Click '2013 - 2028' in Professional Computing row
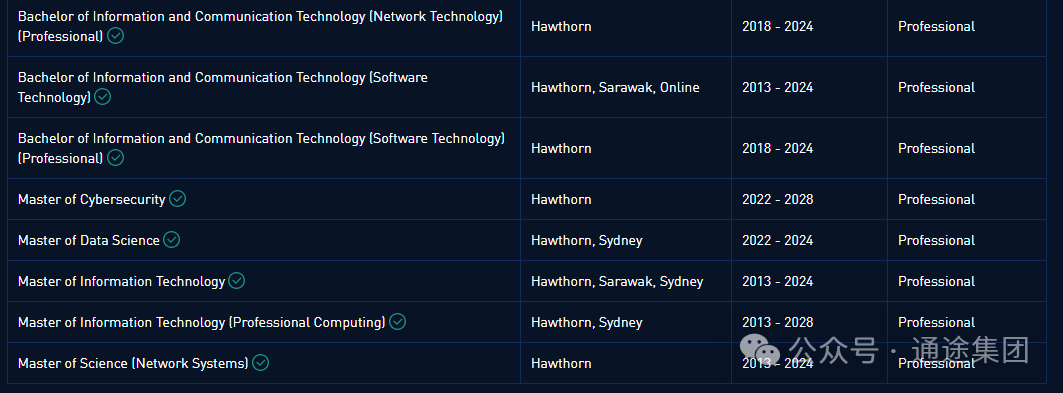 [x=778, y=323]
